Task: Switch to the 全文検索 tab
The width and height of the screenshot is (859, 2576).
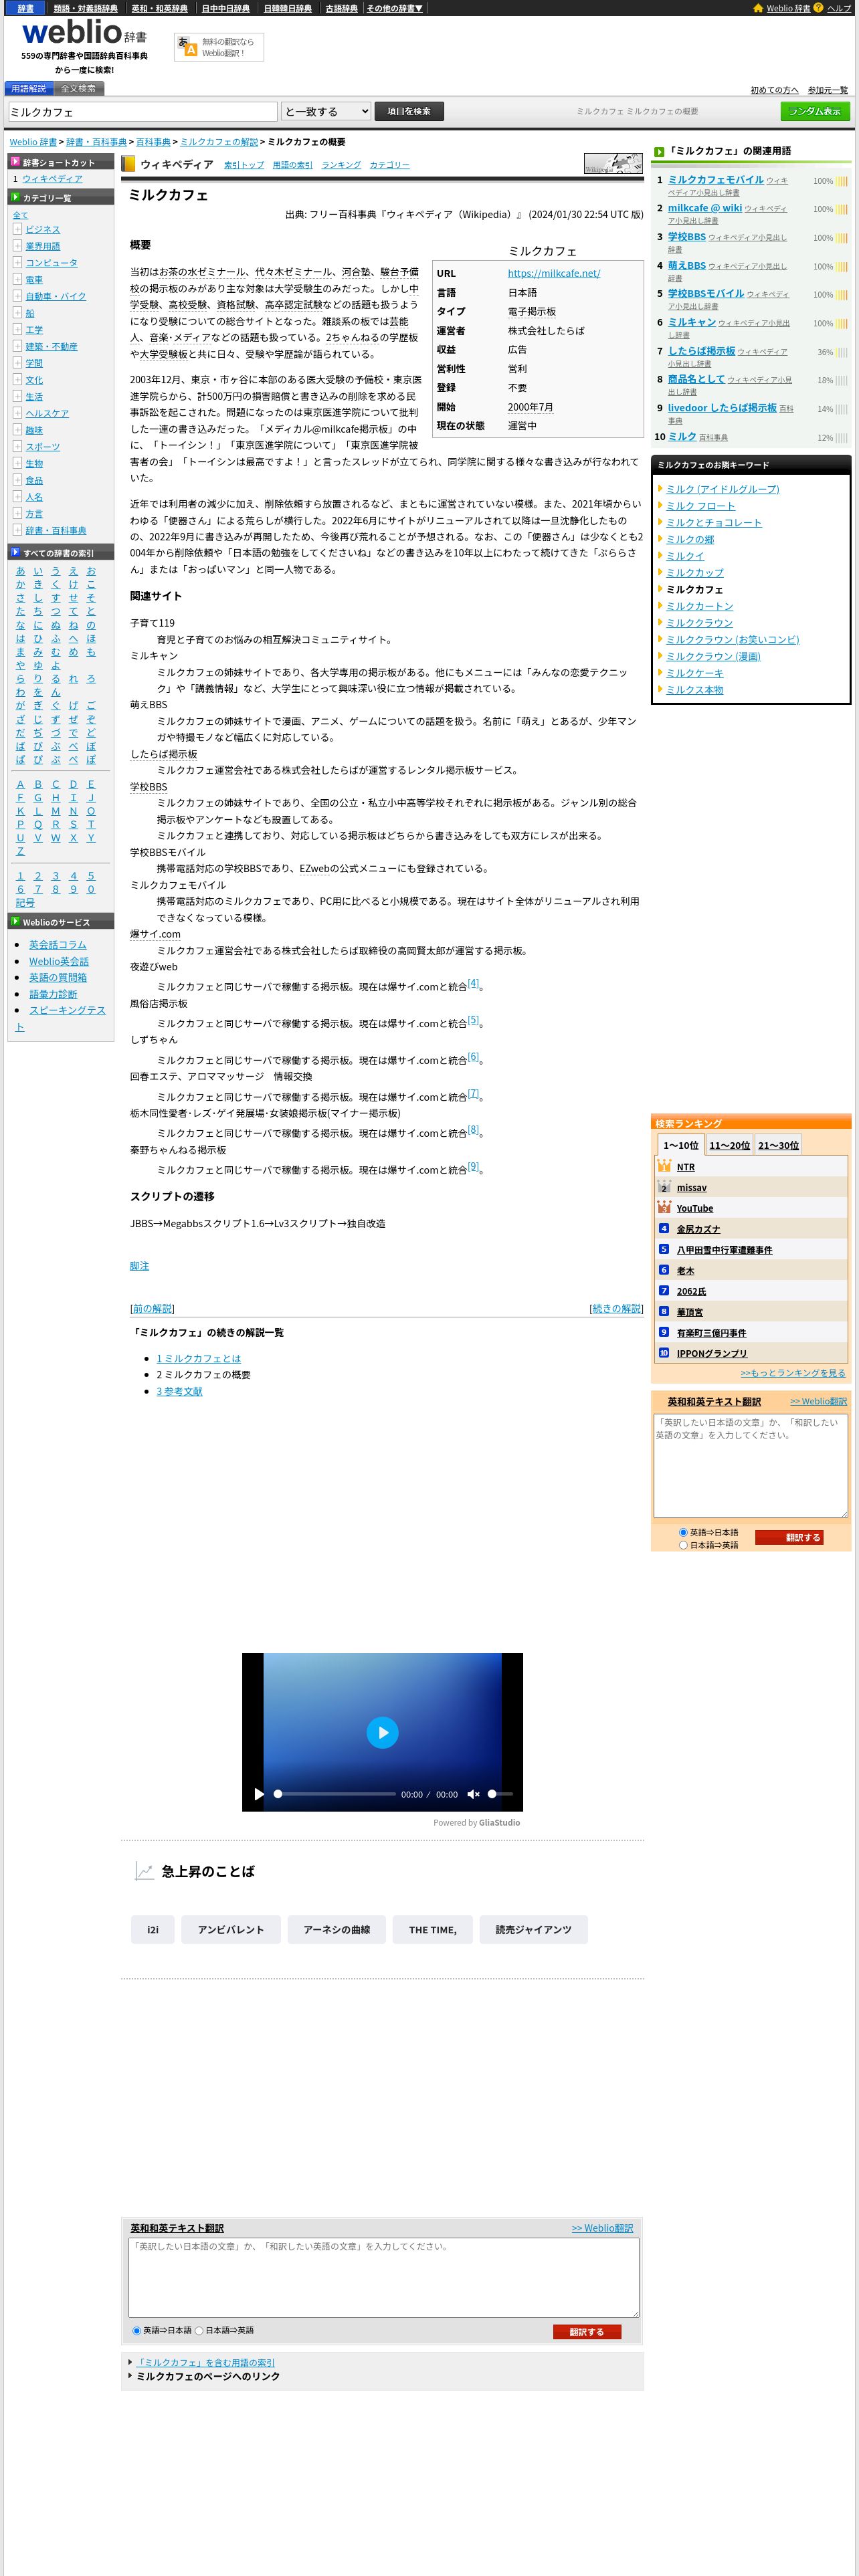Action: coord(78,88)
